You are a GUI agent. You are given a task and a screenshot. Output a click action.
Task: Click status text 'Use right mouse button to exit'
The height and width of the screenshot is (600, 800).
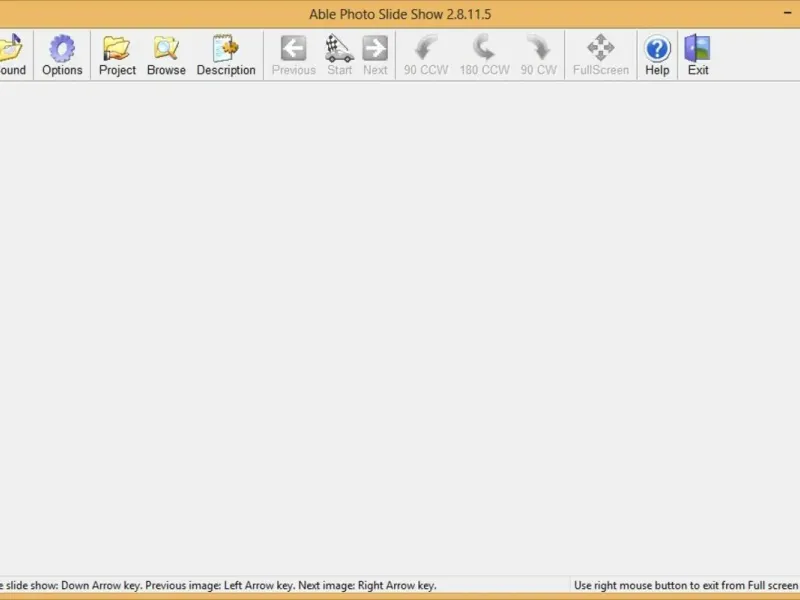[x=686, y=585]
